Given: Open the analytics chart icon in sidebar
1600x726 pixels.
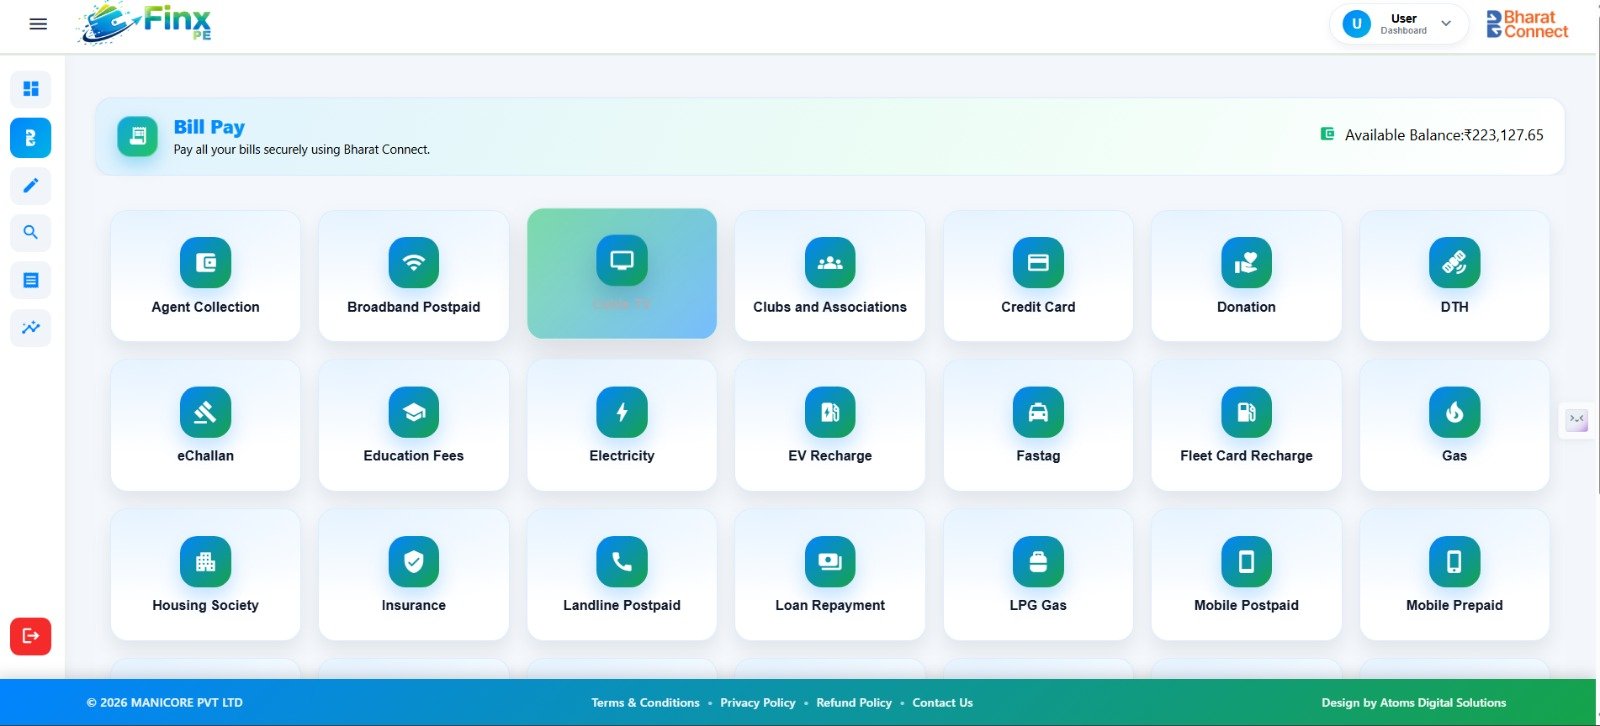Looking at the screenshot, I should click(x=31, y=327).
